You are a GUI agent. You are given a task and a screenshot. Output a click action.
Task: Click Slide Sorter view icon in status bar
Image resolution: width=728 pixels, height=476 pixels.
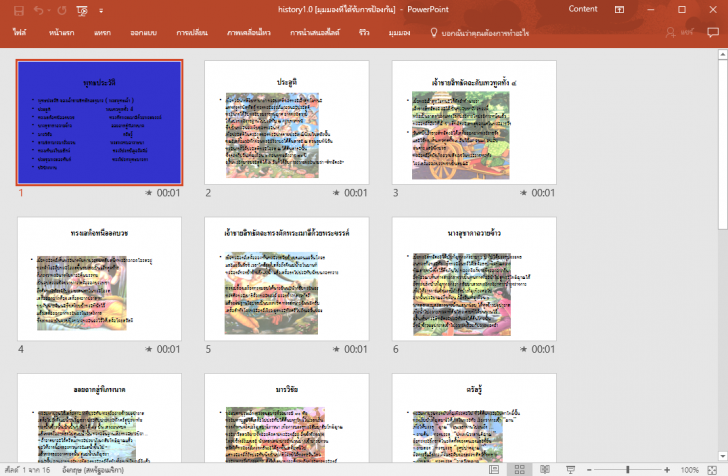pyautogui.click(x=520, y=470)
